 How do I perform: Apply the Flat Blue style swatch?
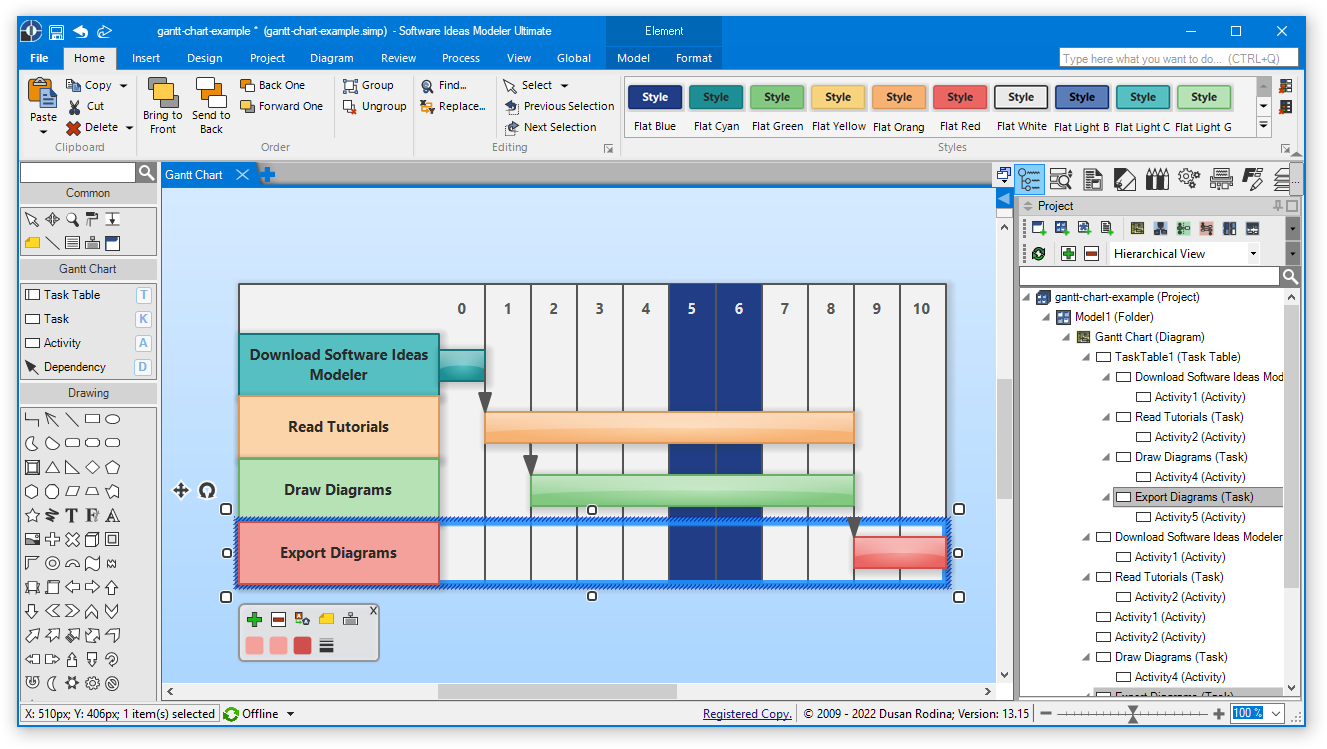[655, 97]
